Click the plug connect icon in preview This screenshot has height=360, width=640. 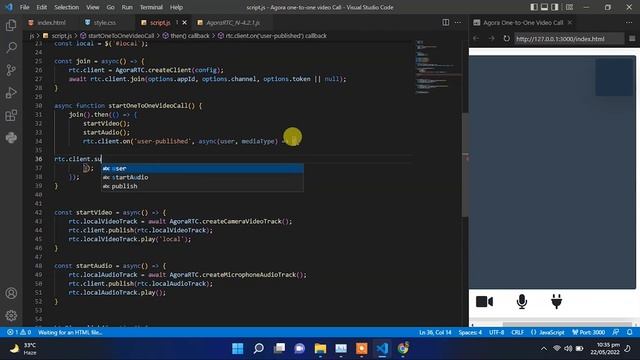pyautogui.click(x=556, y=301)
